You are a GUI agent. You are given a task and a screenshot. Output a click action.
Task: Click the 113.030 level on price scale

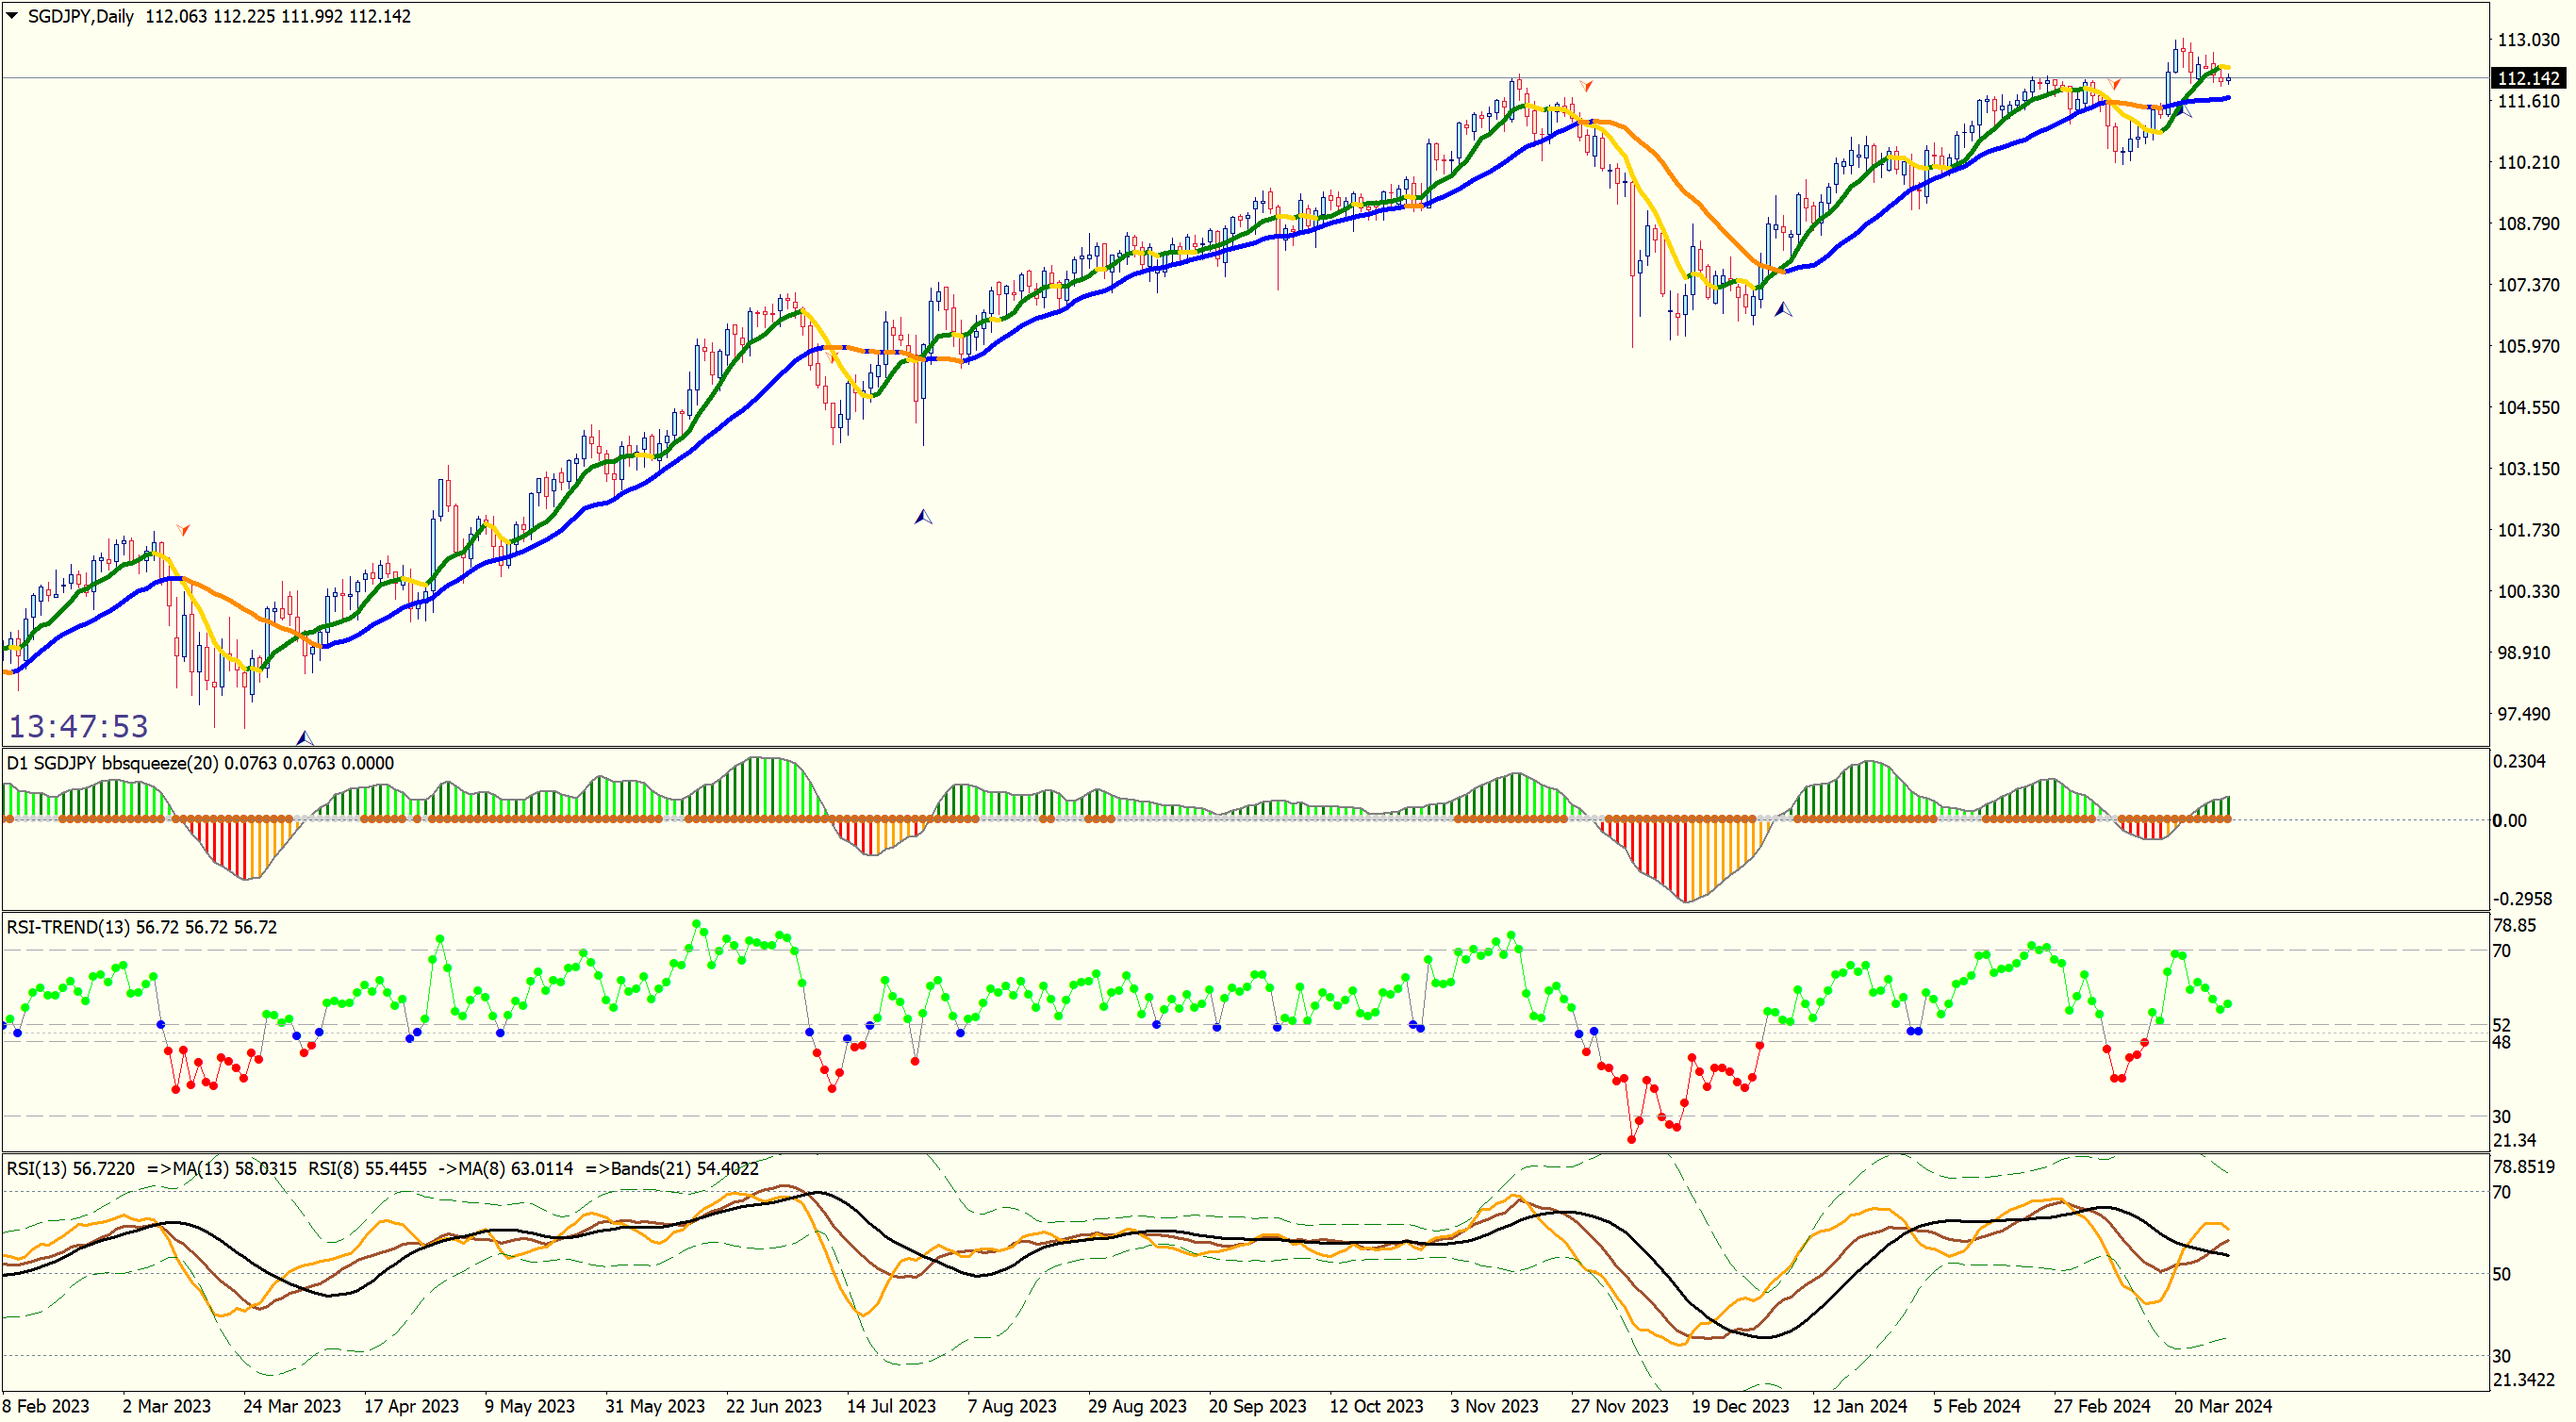tap(2528, 40)
